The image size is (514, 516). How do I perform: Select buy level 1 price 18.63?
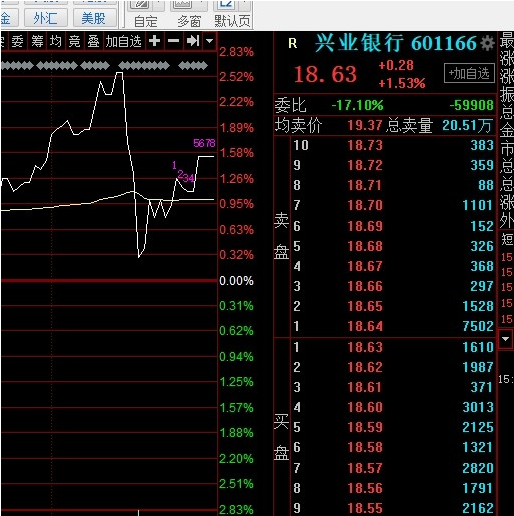pos(365,347)
